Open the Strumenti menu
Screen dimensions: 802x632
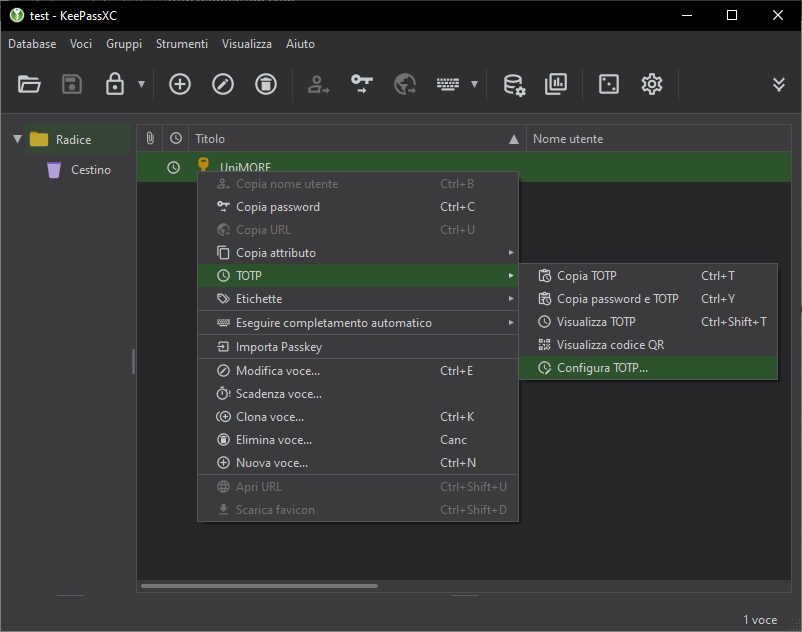(182, 44)
